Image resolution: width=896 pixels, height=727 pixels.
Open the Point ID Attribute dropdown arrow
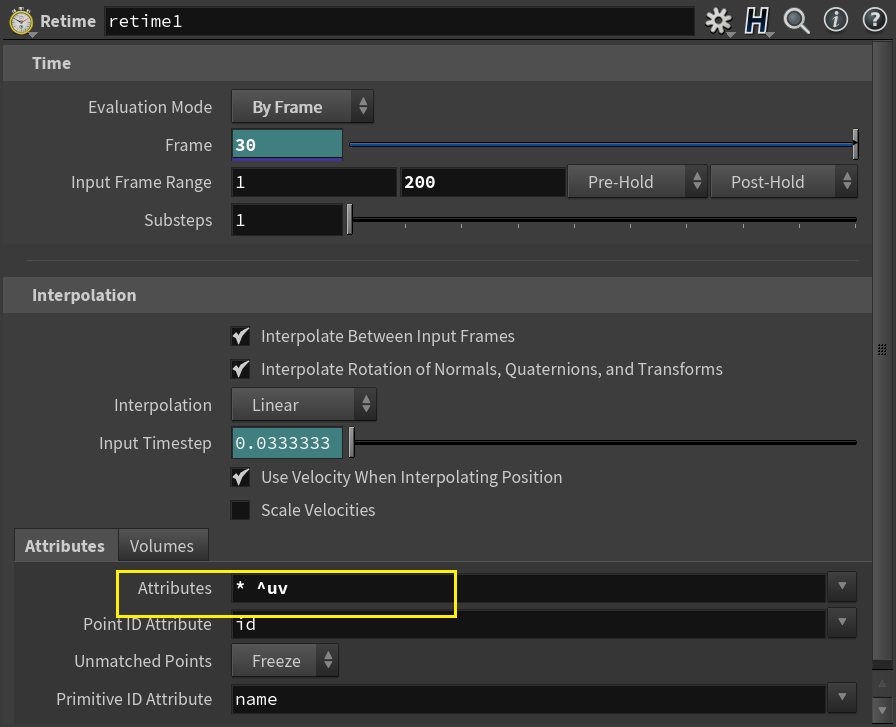(842, 622)
